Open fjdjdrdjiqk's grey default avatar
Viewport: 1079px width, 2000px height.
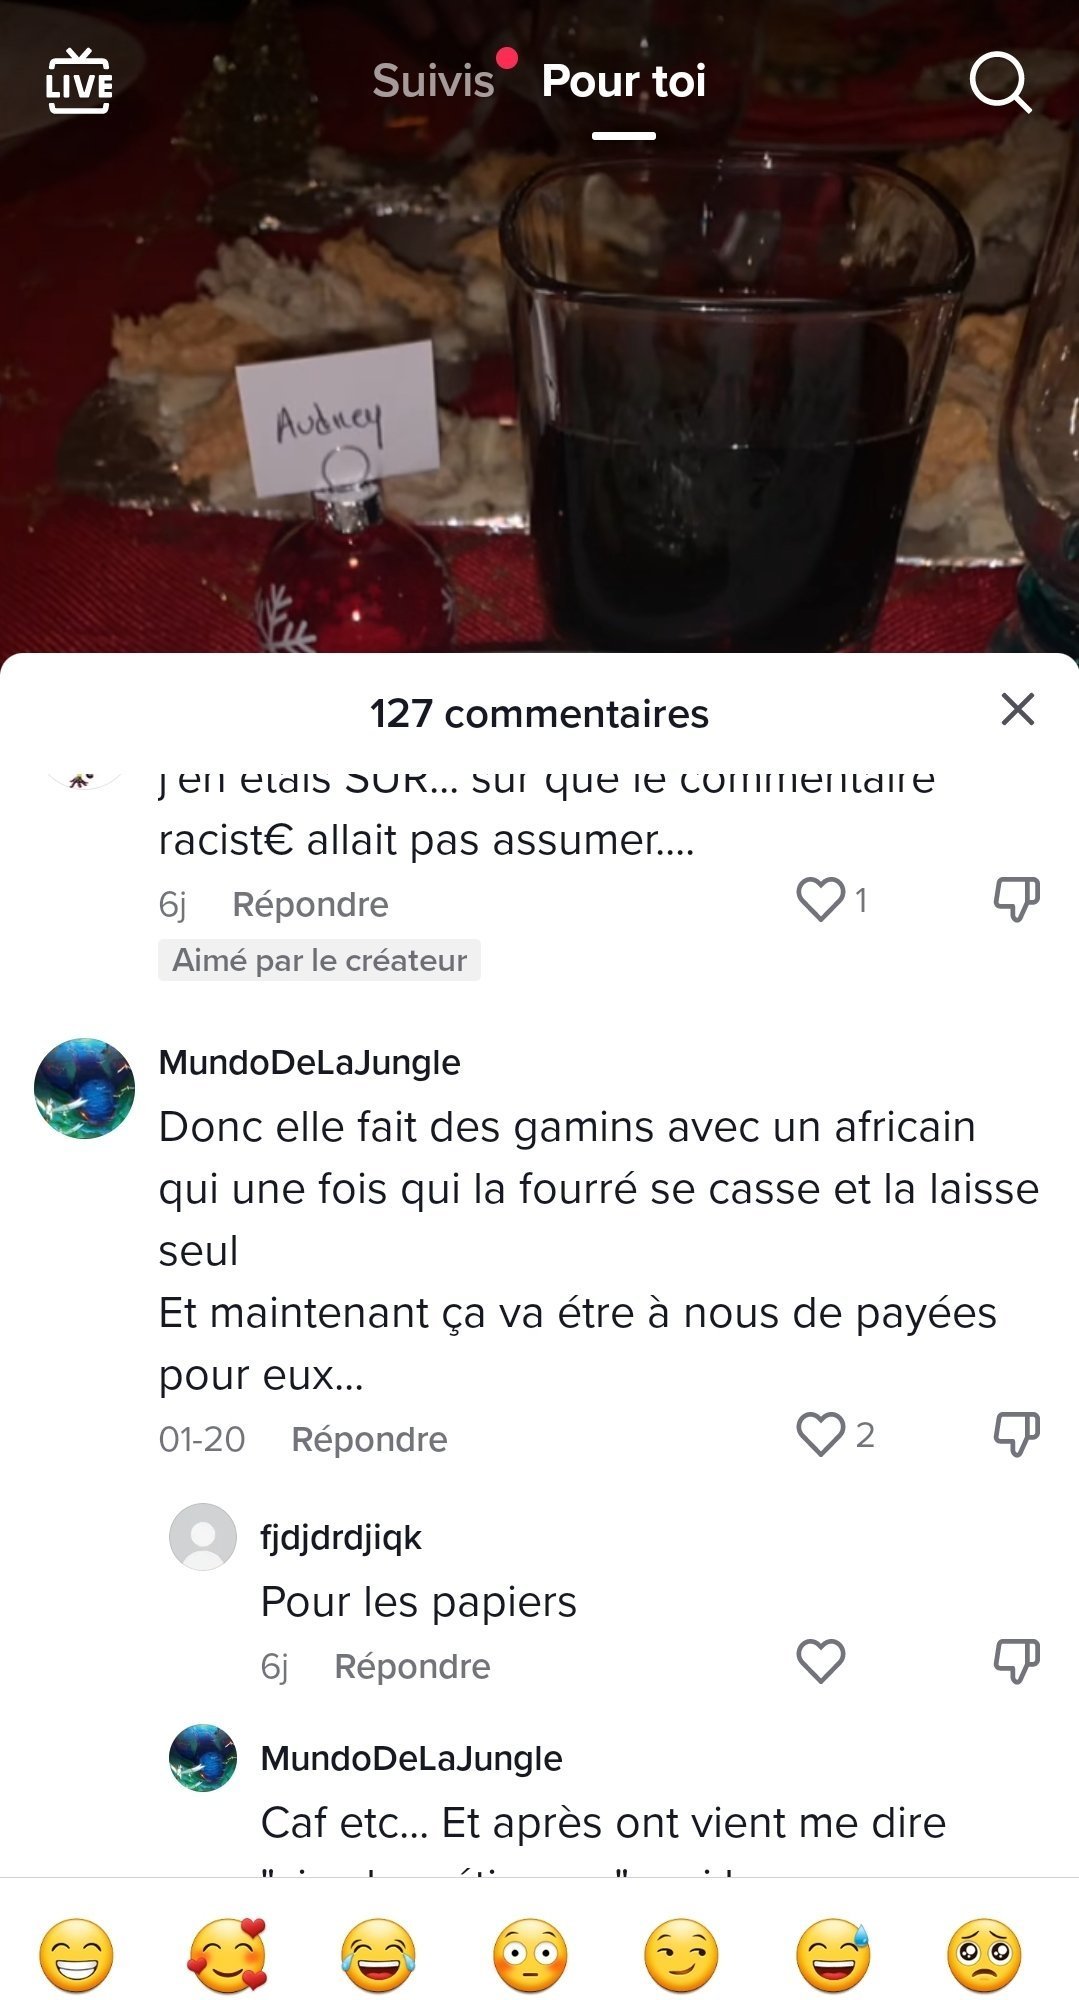(203, 1537)
